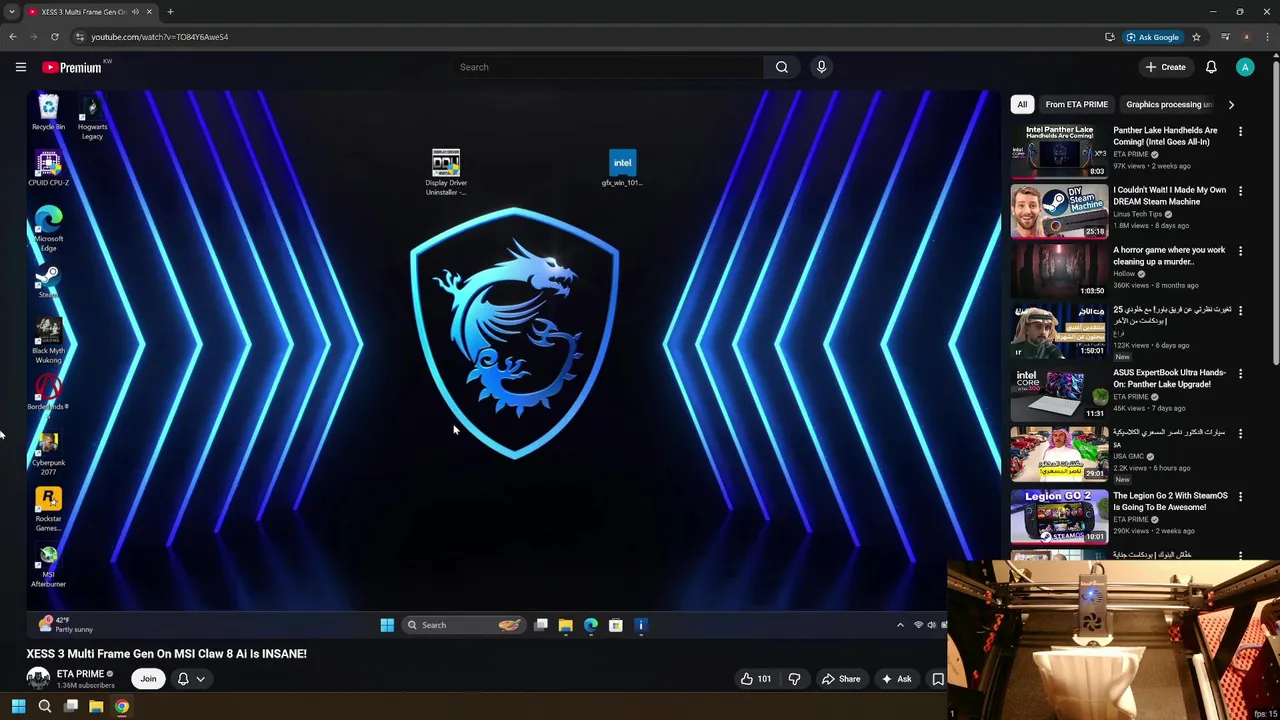This screenshot has width=1280, height=720.
Task: Click Cyberpunk 2077 icon in the video
Action: pyautogui.click(x=48, y=453)
